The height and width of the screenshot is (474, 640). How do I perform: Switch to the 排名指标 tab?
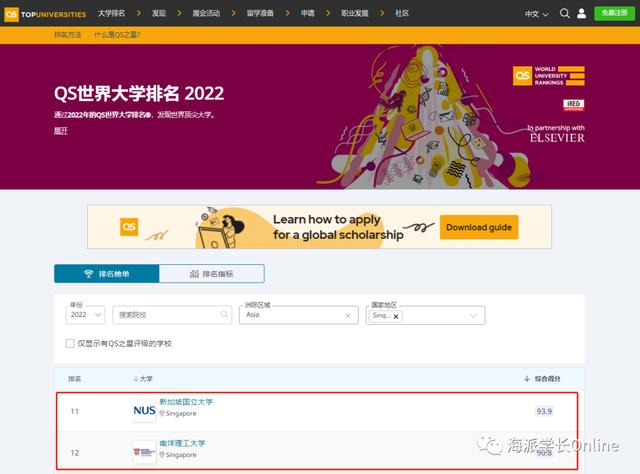coord(212,274)
